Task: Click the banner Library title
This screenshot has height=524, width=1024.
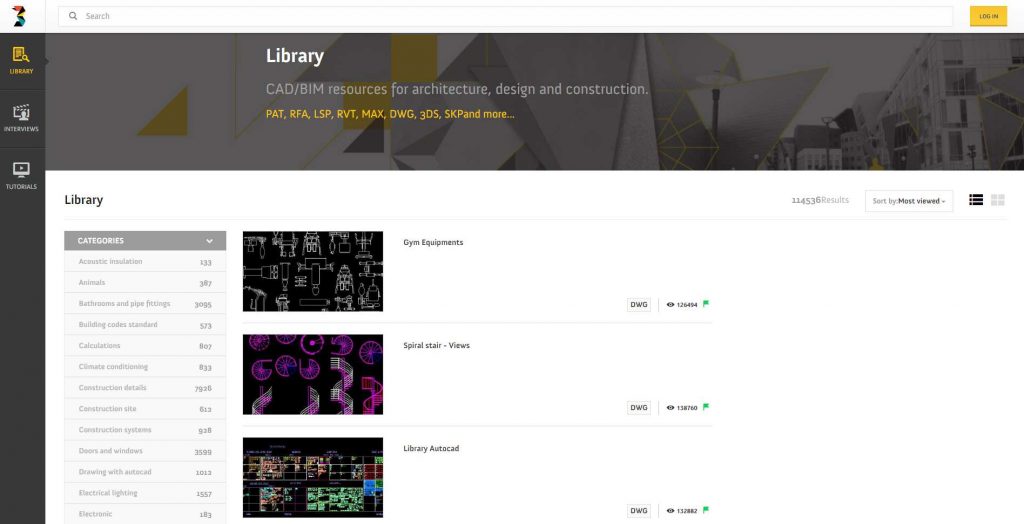Action: [x=295, y=56]
